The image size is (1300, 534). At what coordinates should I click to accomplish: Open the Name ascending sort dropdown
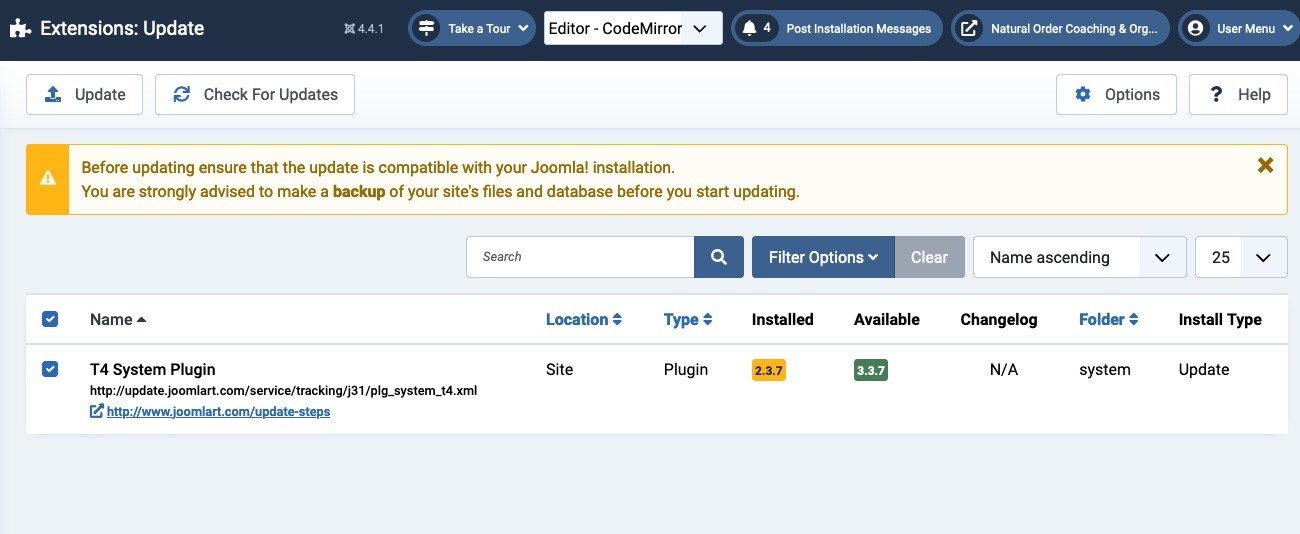pos(1079,257)
